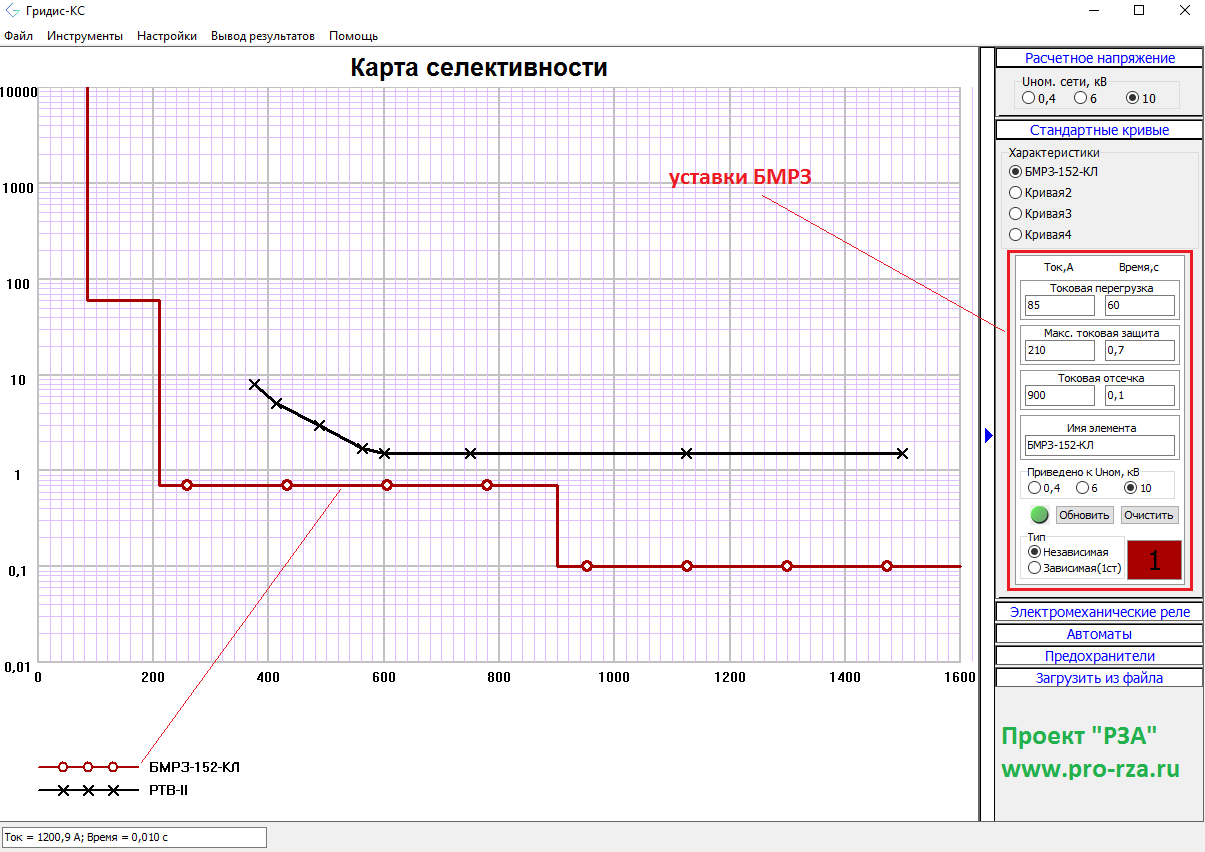
Task: Expand the Предохранители section
Action: point(1099,656)
